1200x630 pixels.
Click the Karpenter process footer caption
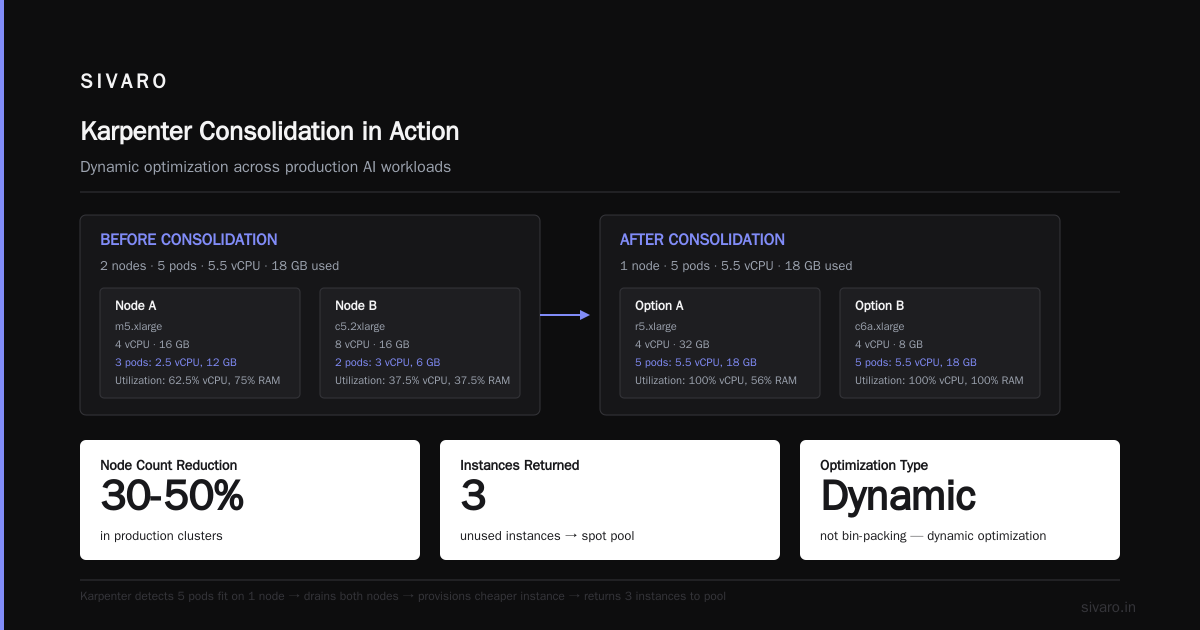(403, 596)
